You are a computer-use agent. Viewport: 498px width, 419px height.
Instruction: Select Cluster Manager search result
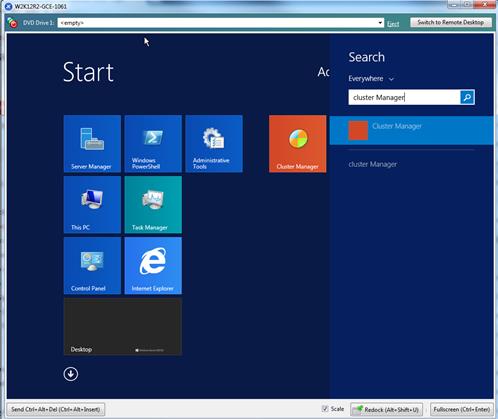(412, 130)
